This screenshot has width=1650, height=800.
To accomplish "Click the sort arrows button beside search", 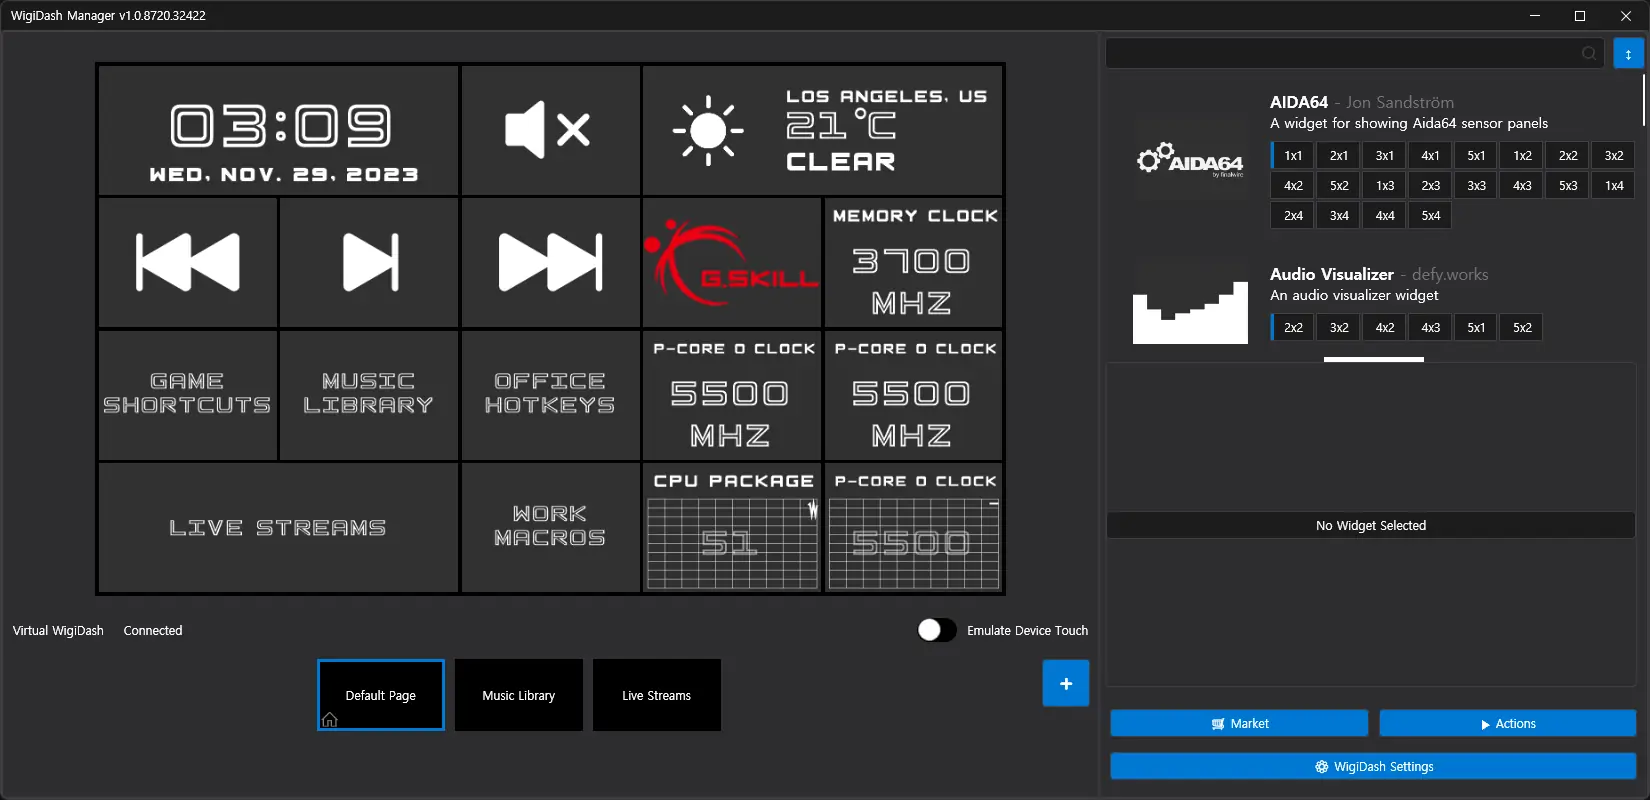I will click(1628, 54).
